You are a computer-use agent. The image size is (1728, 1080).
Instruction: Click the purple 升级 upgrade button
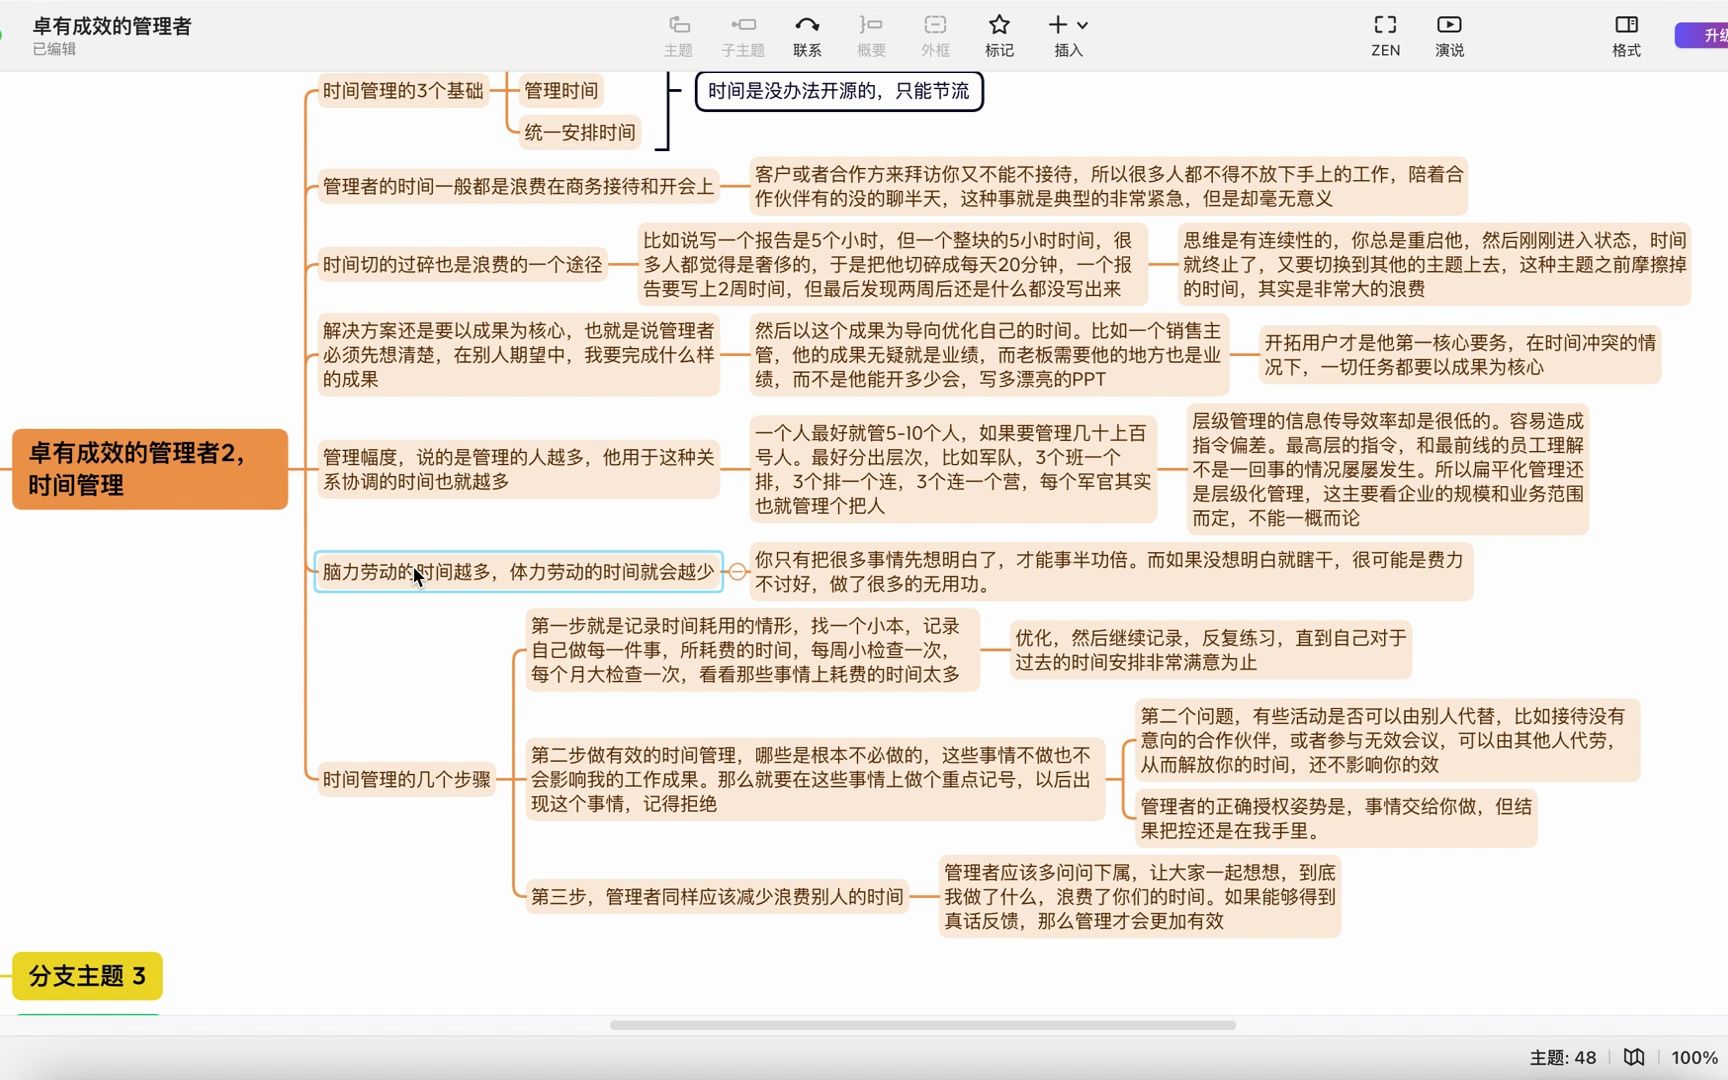point(1702,36)
